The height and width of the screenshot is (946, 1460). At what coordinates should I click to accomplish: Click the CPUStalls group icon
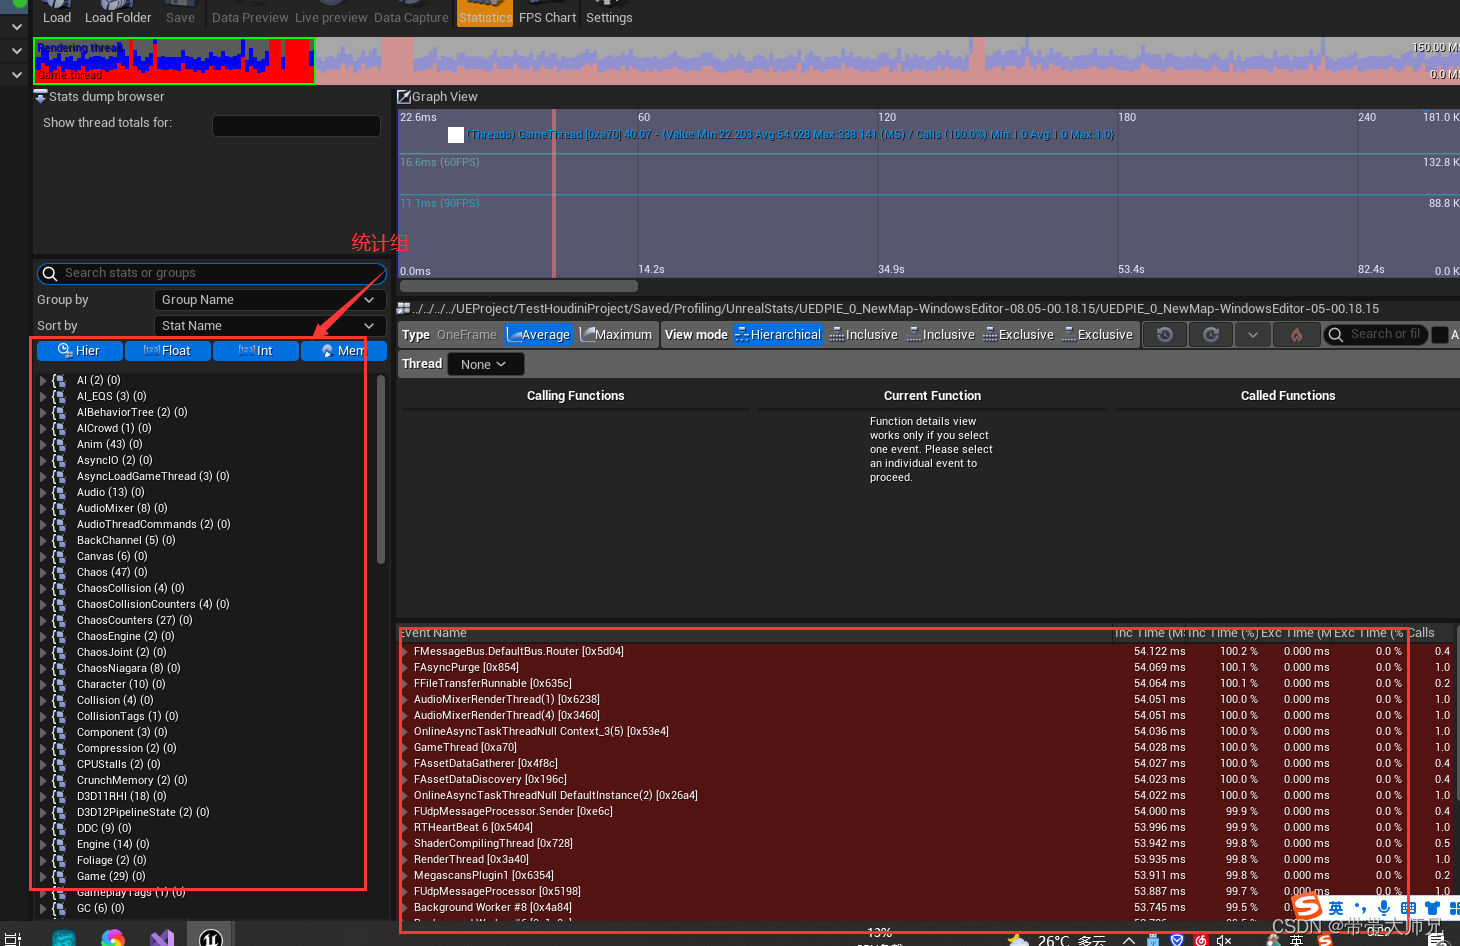[x=59, y=764]
